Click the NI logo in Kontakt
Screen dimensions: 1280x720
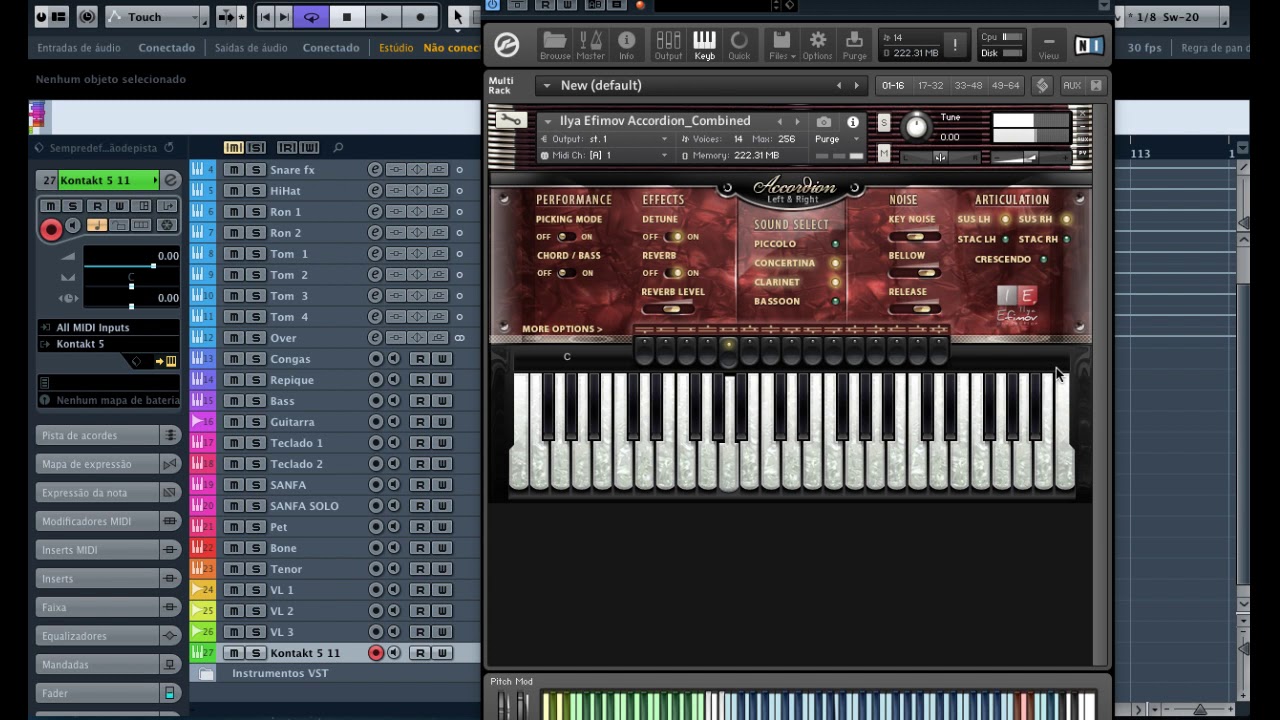[1089, 45]
